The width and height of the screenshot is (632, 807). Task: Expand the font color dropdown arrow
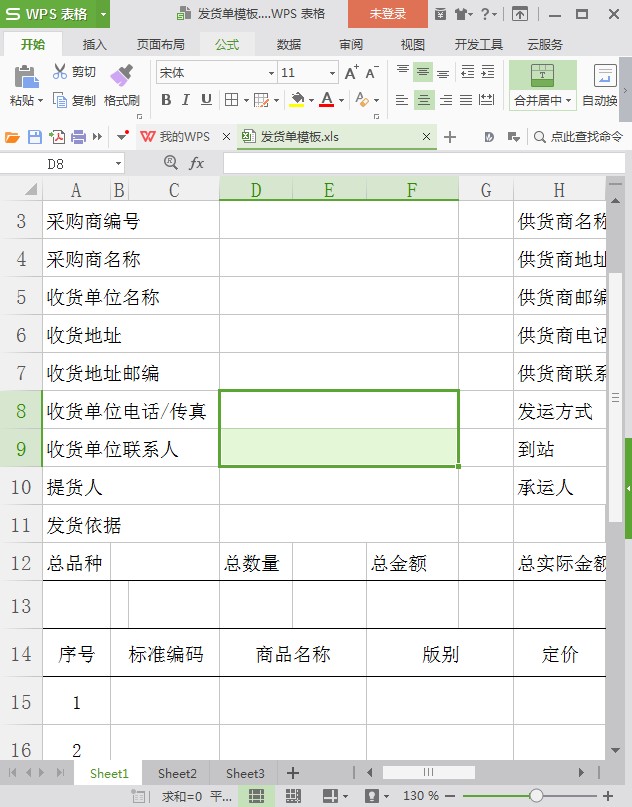click(341, 100)
